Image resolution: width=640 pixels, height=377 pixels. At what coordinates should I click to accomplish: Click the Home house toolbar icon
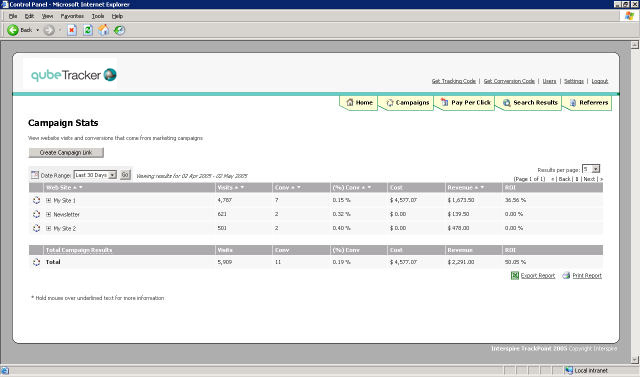103,30
